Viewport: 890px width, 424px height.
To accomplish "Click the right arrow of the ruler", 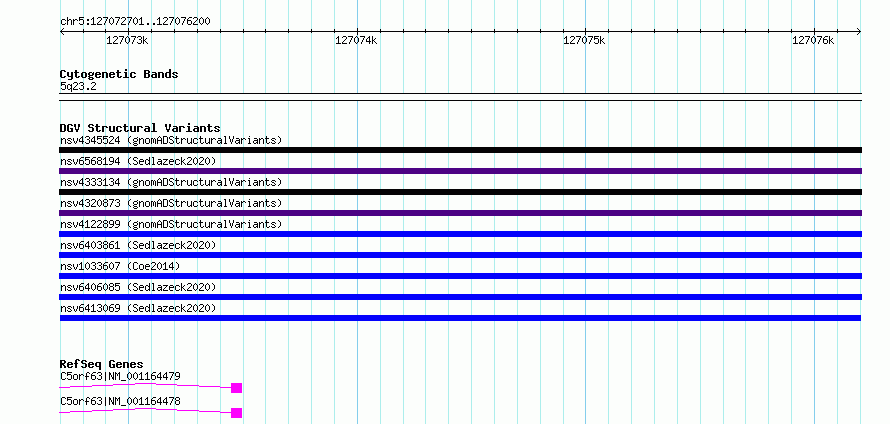I will click(859, 32).
